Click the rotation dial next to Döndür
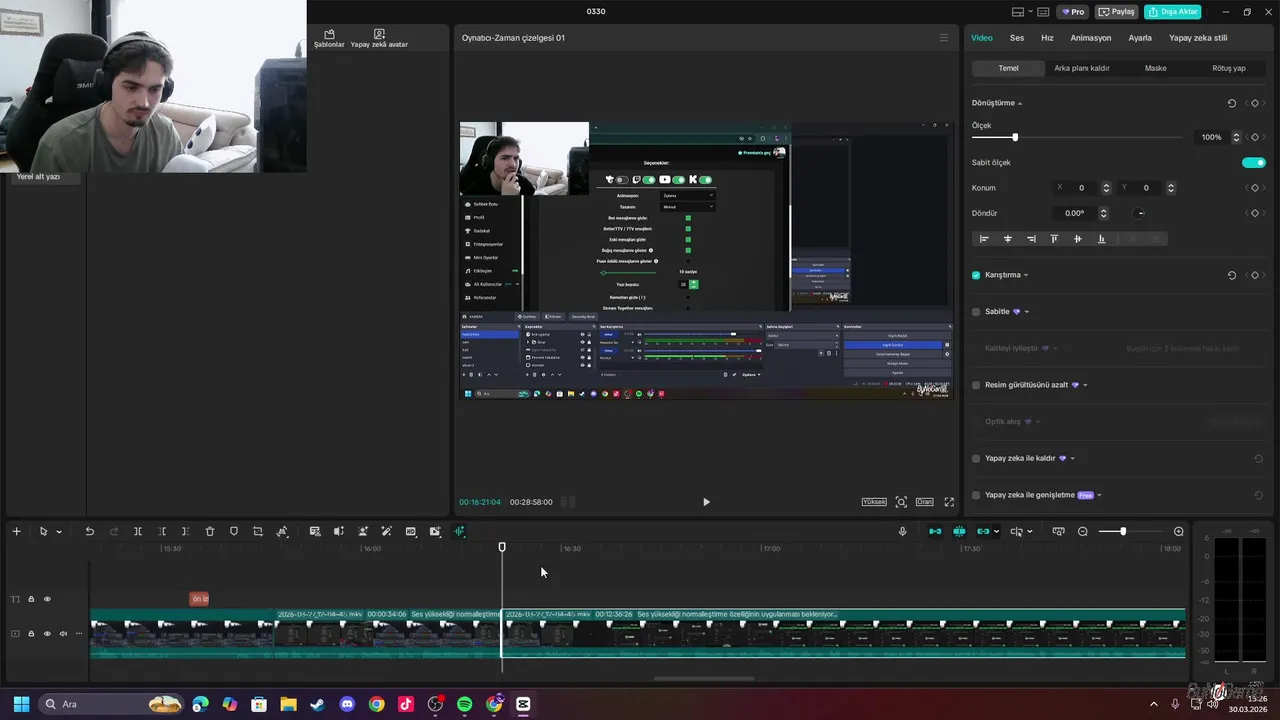 click(1139, 213)
